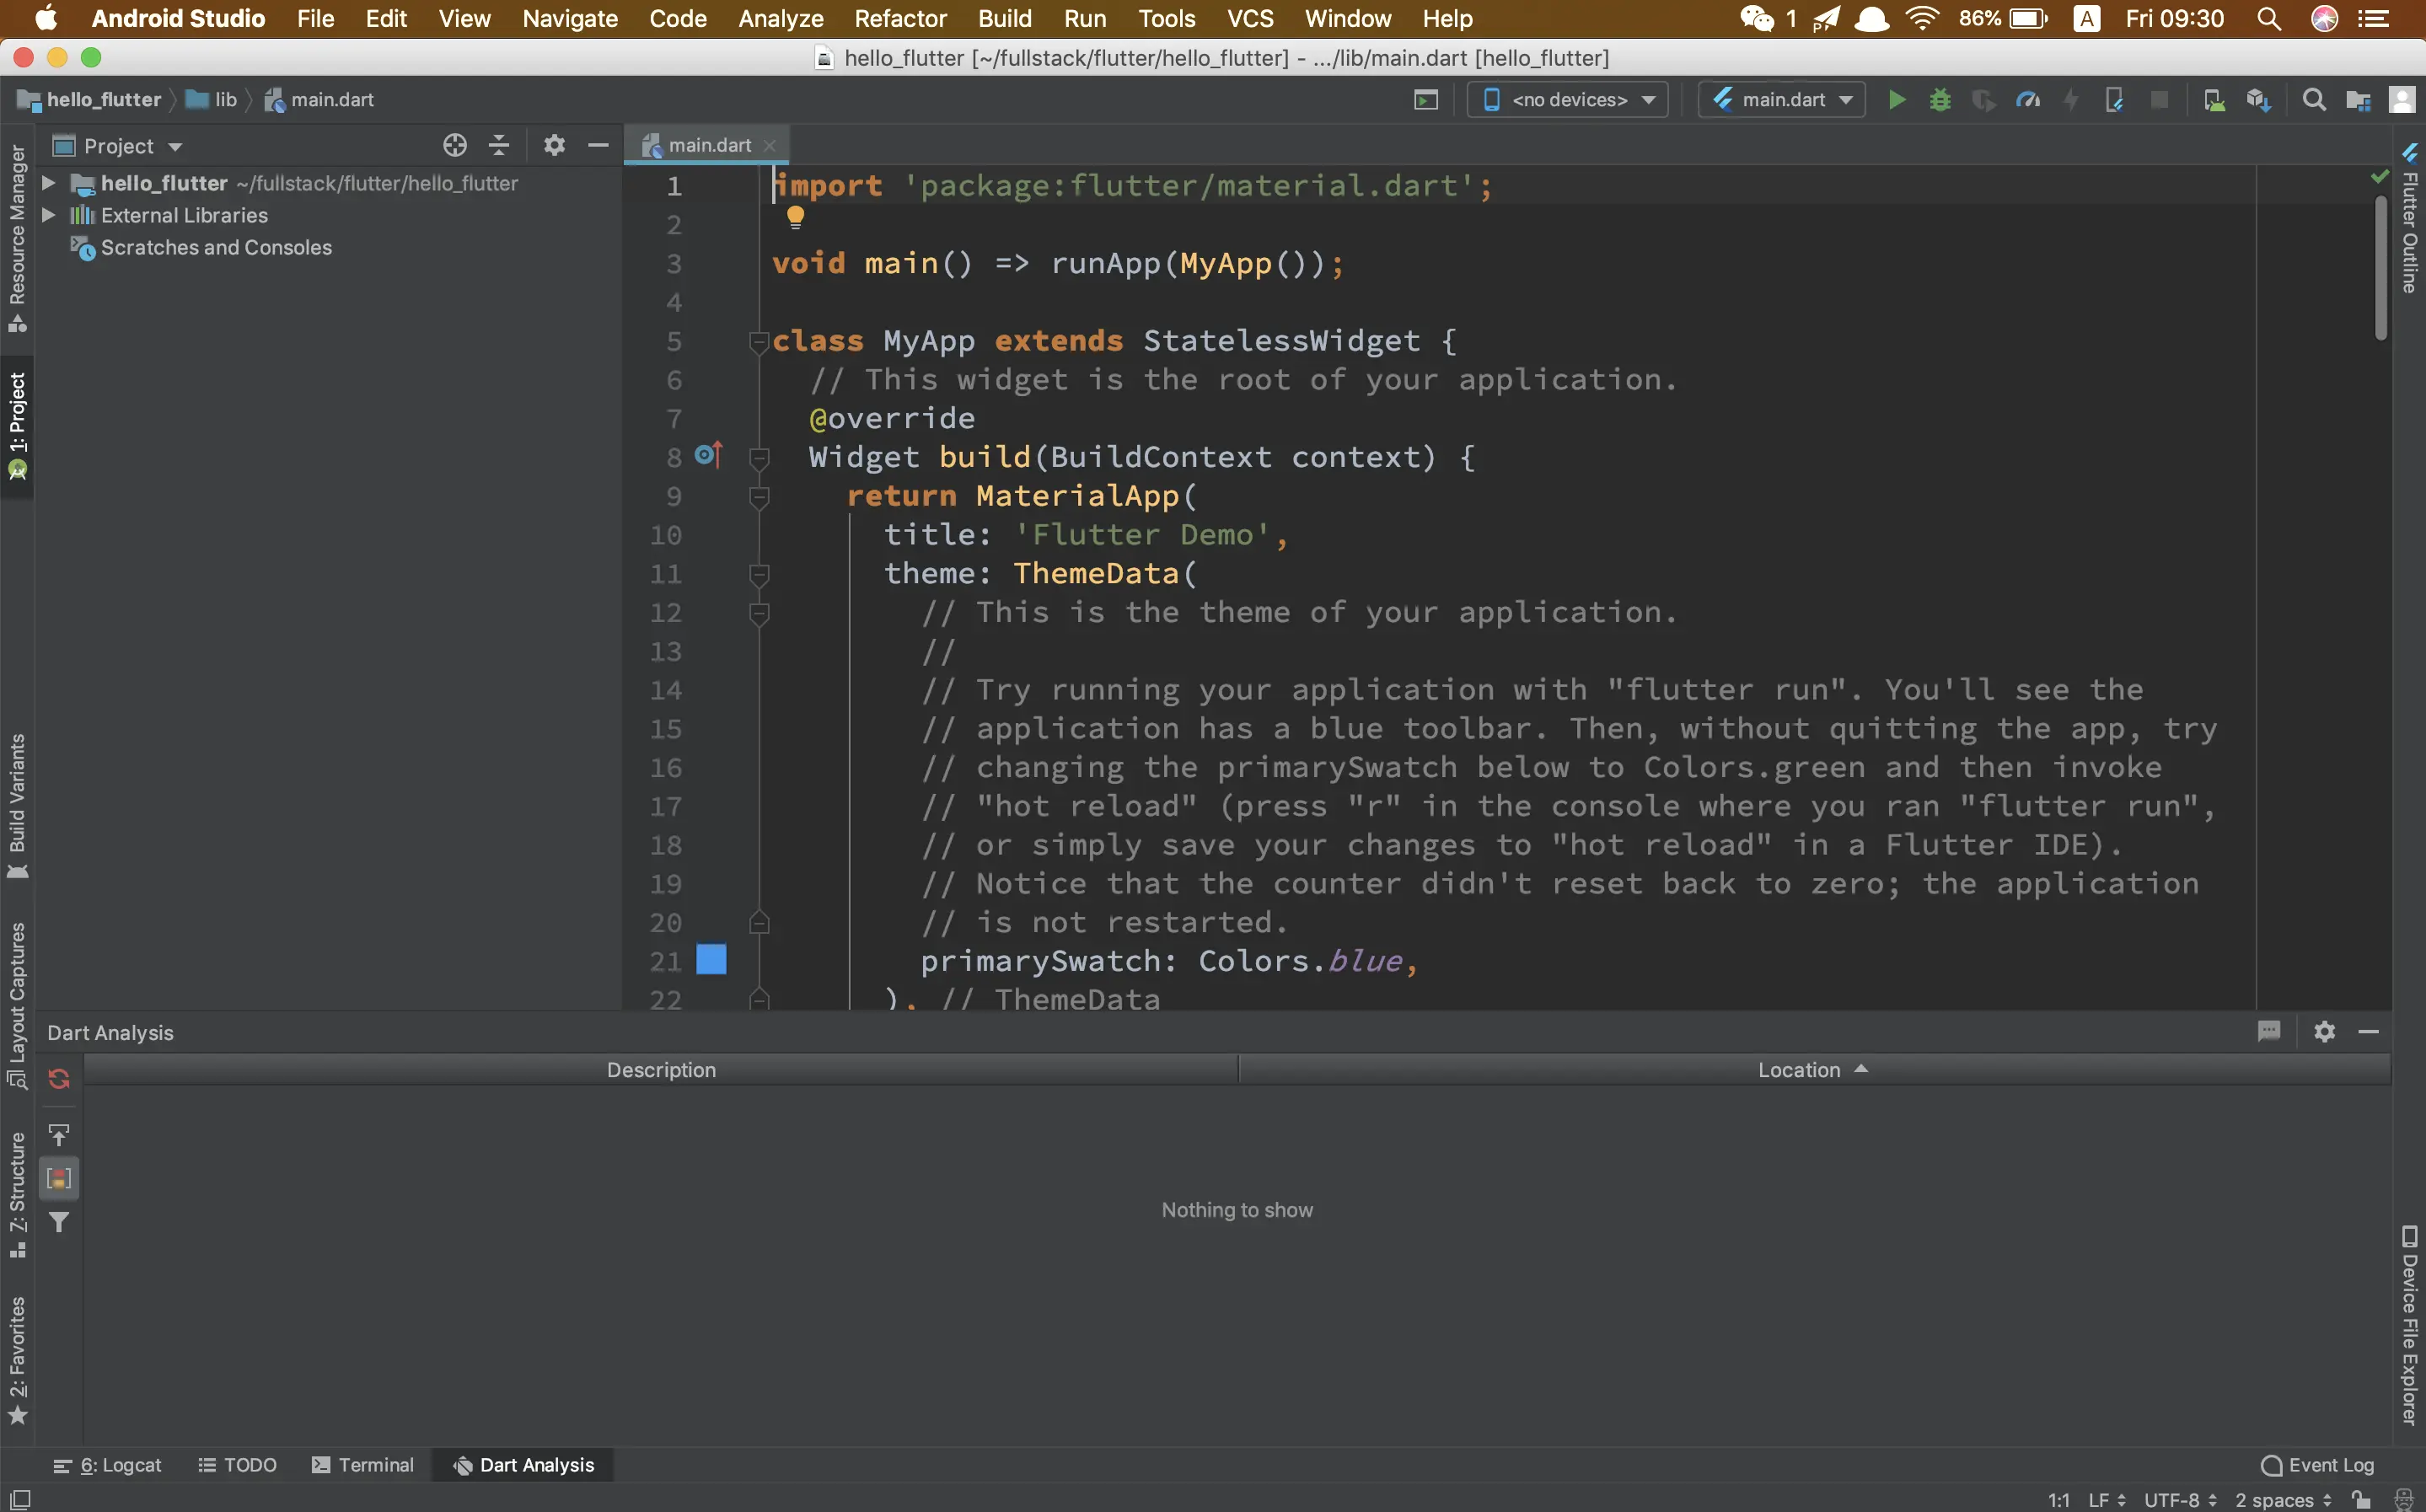Viewport: 2426px width, 1512px height.
Task: Expand the External Libraries tree node
Action: pyautogui.click(x=48, y=215)
